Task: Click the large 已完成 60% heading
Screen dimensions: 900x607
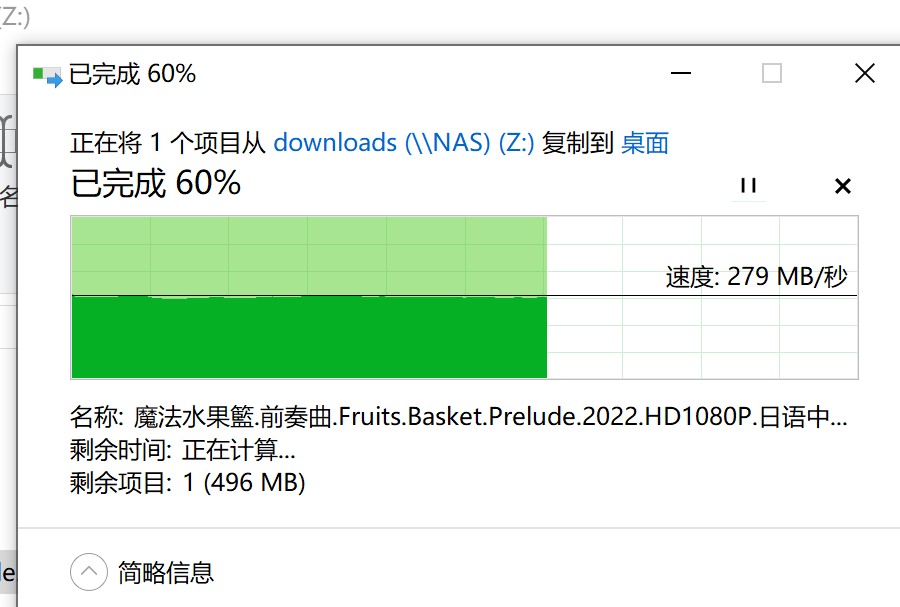Action: (156, 184)
